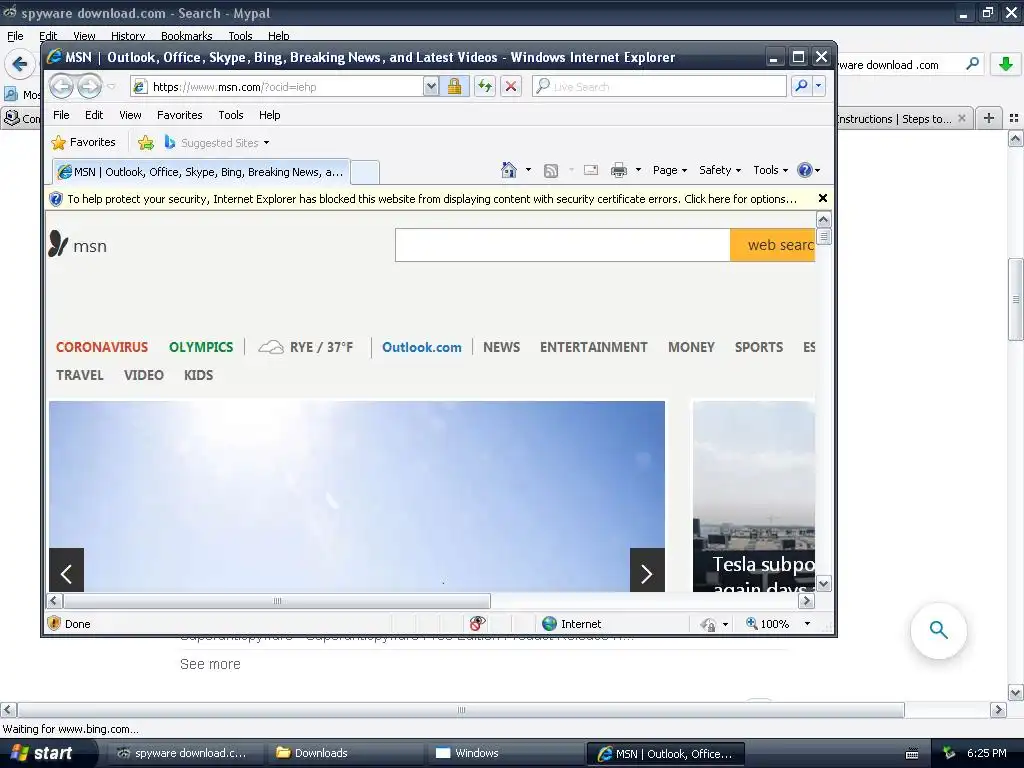Open the recent pages dropdown arrow
The height and width of the screenshot is (768, 1024).
tap(112, 86)
